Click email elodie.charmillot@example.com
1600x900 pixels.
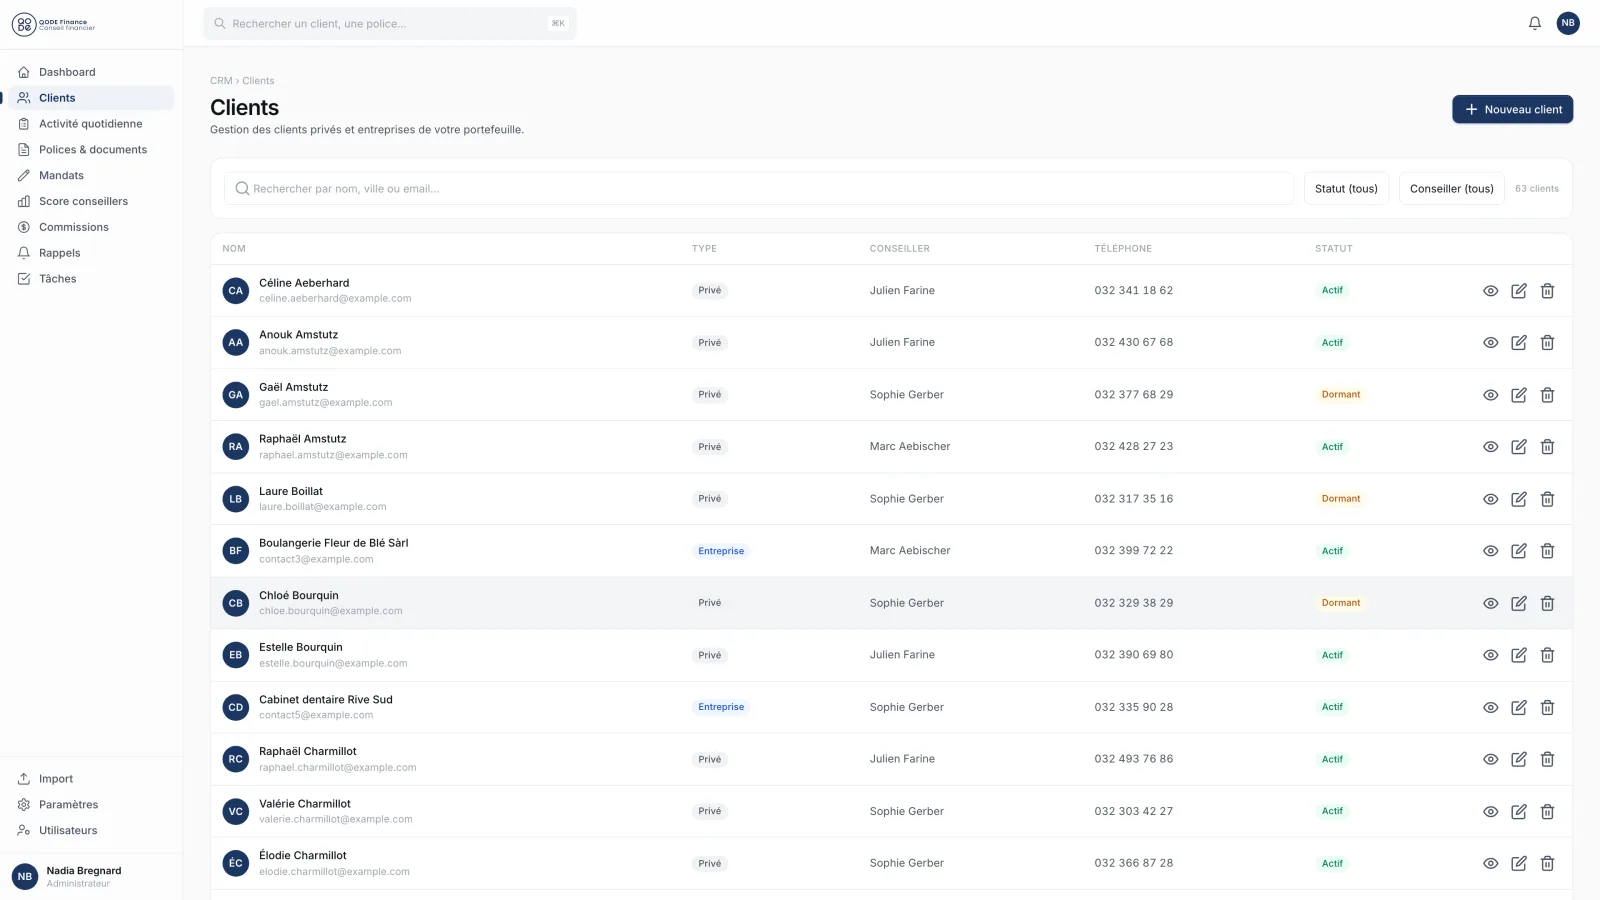334,872
